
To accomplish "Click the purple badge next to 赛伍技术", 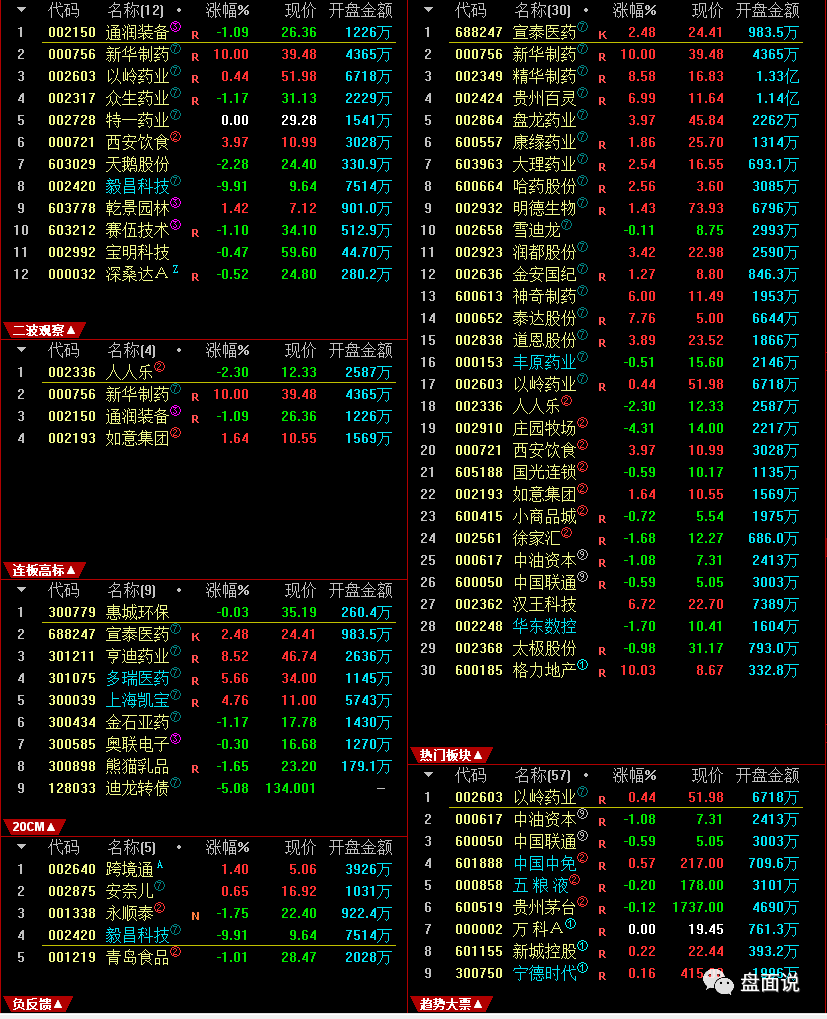I will point(175,226).
